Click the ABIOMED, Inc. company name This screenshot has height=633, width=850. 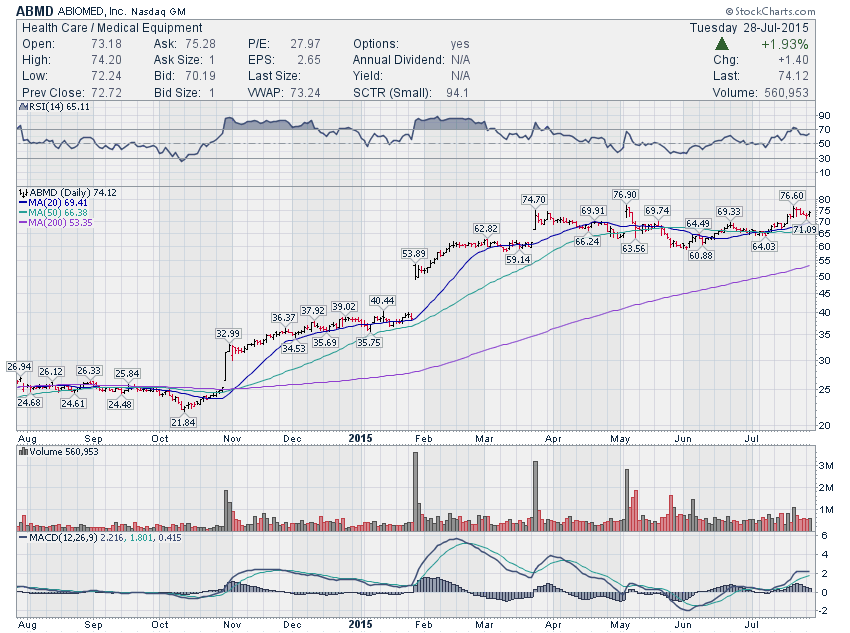92,11
